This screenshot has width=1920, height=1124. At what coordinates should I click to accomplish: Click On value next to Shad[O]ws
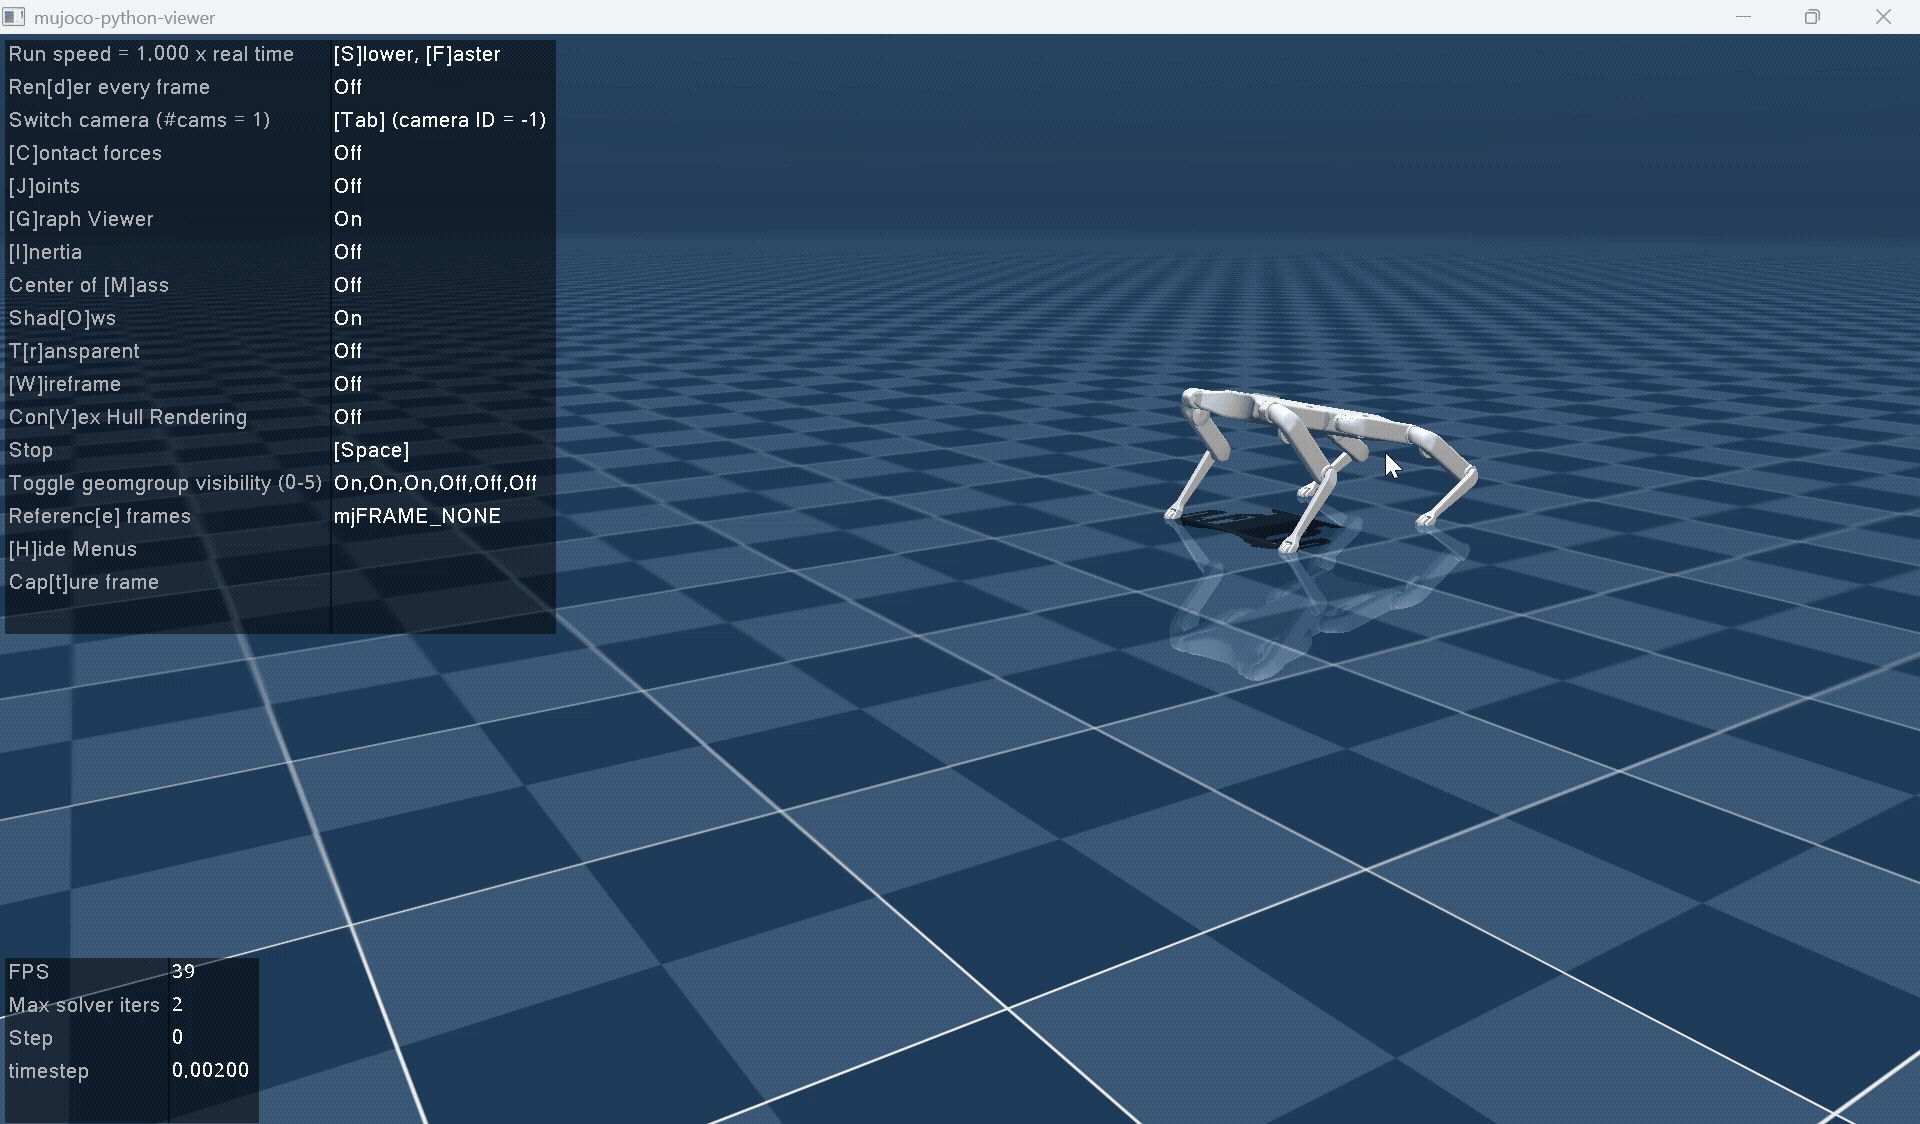click(348, 318)
